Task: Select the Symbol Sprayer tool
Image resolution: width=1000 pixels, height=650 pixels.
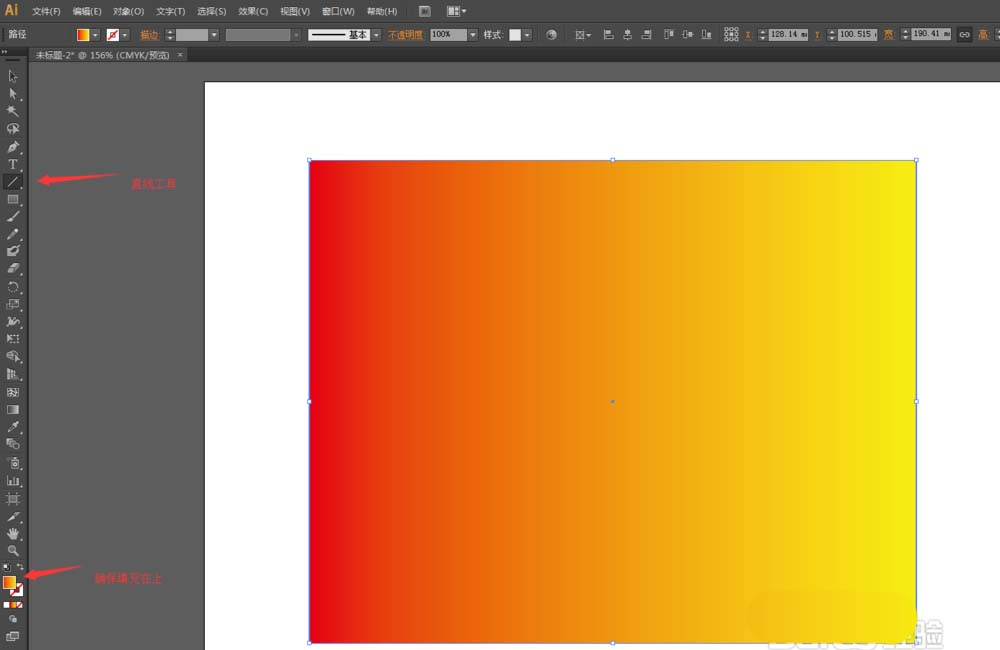Action: coord(13,463)
